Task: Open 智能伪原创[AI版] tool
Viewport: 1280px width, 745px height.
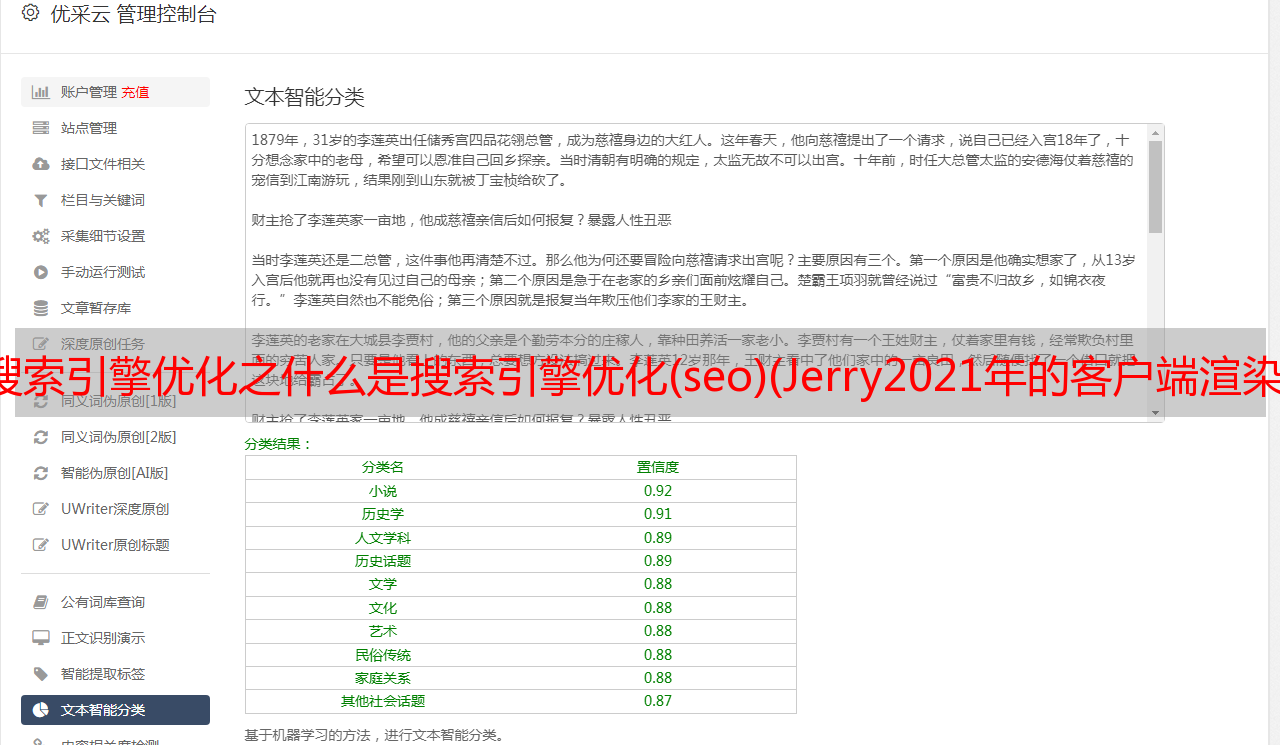Action: pos(115,473)
